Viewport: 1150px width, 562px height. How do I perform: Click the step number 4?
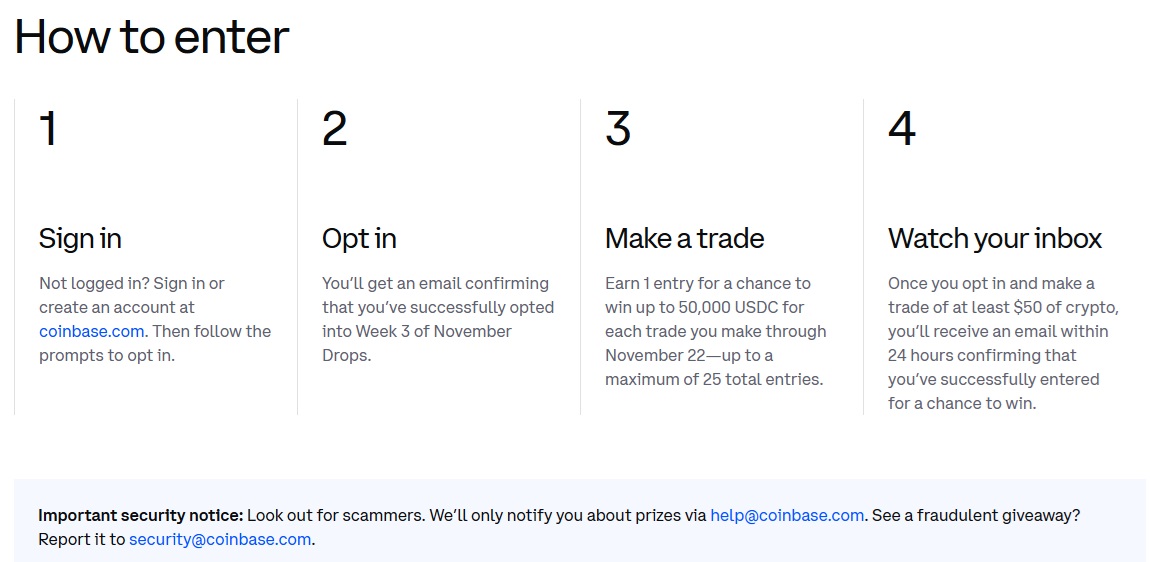click(901, 130)
